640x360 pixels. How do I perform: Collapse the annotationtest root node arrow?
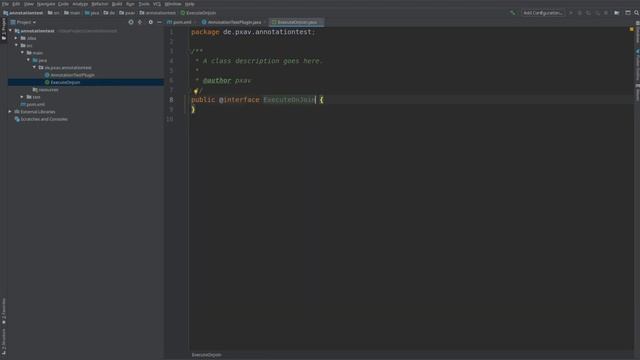coord(11,31)
